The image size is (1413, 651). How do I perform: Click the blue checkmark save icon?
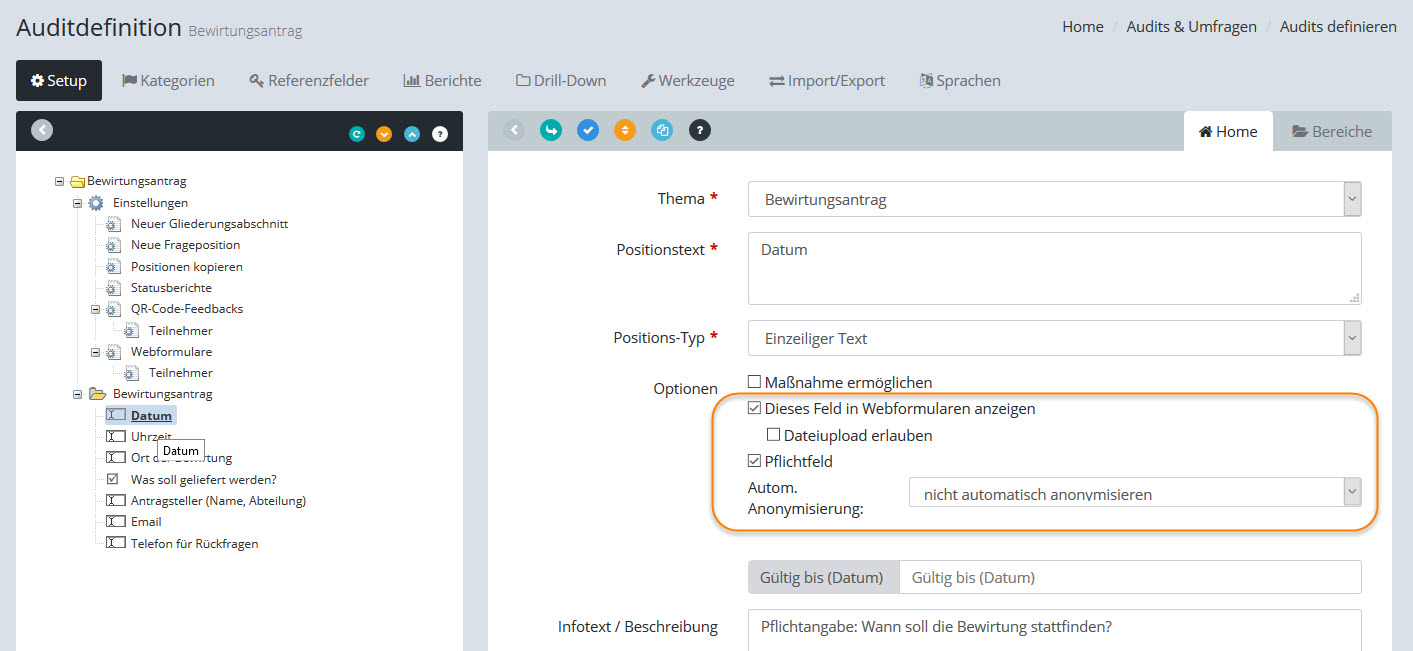click(588, 130)
